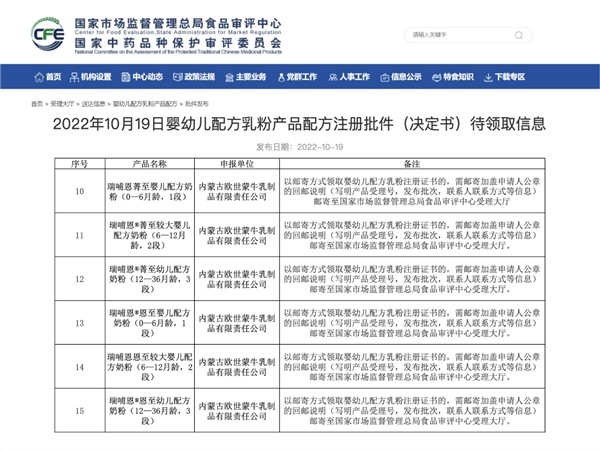600x450 pixels.
Task: Click the serial number cell 15
Action: [x=80, y=411]
